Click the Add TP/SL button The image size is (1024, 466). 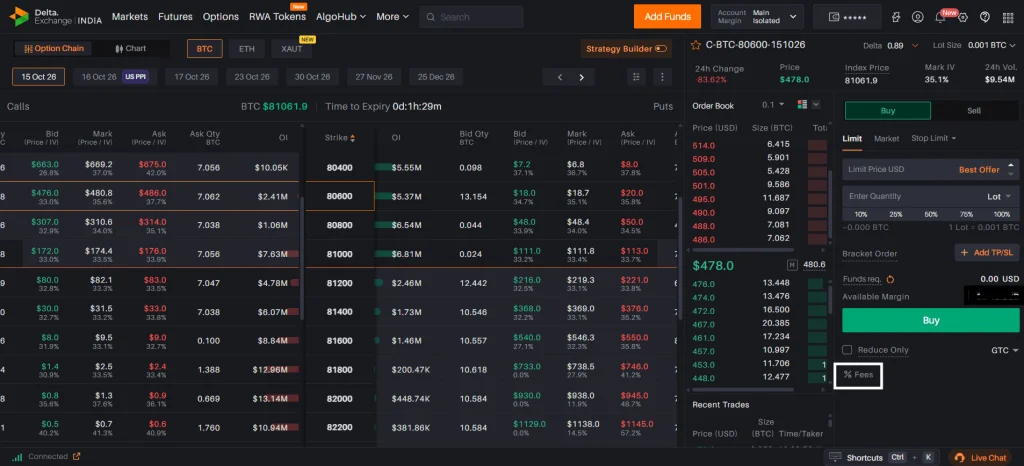coord(987,253)
